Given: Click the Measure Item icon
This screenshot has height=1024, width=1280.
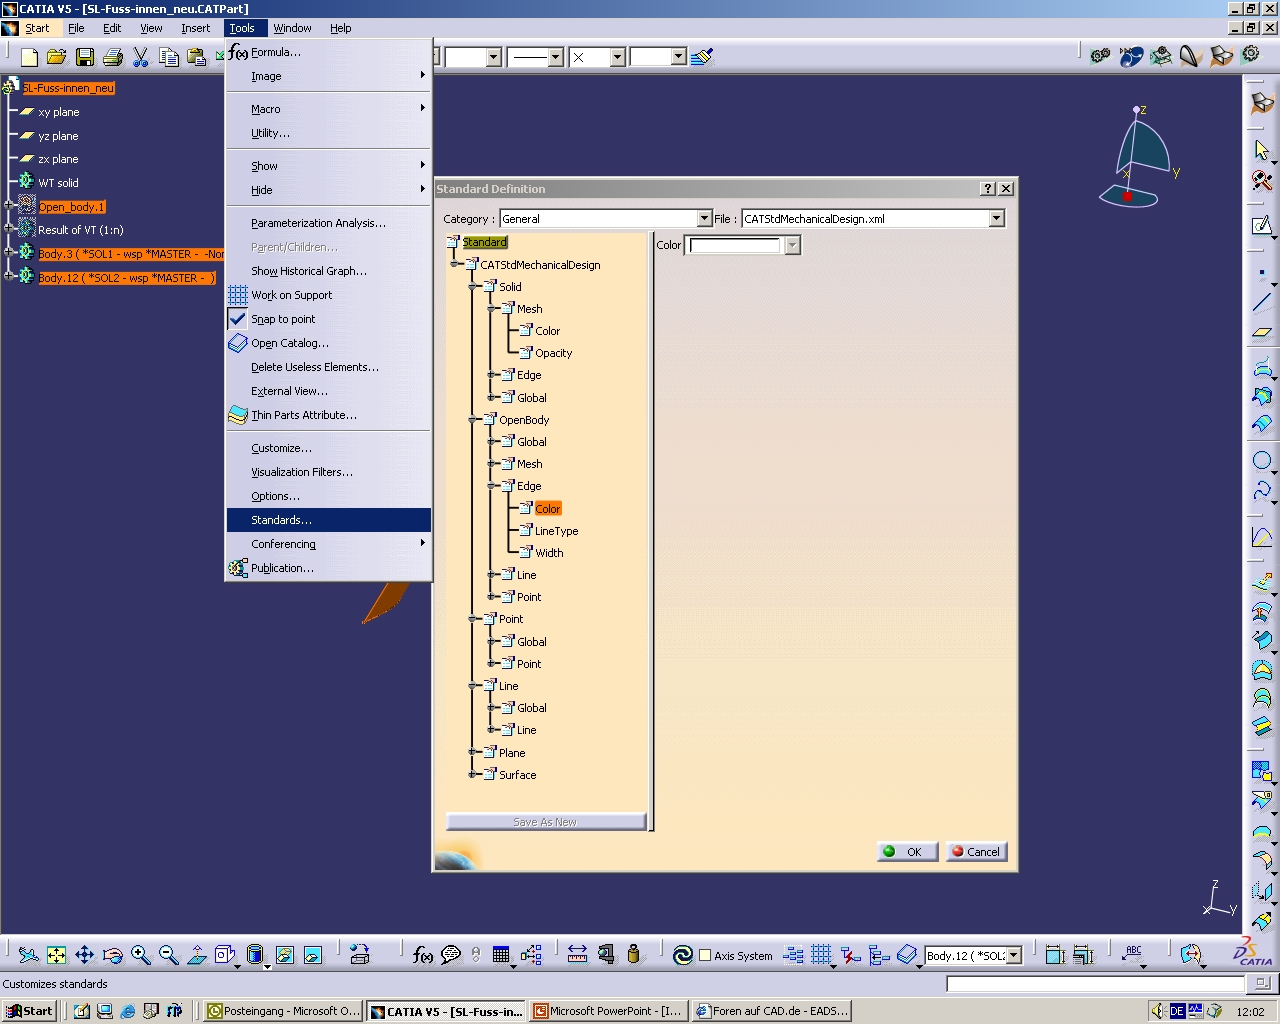Looking at the screenshot, I should [605, 955].
